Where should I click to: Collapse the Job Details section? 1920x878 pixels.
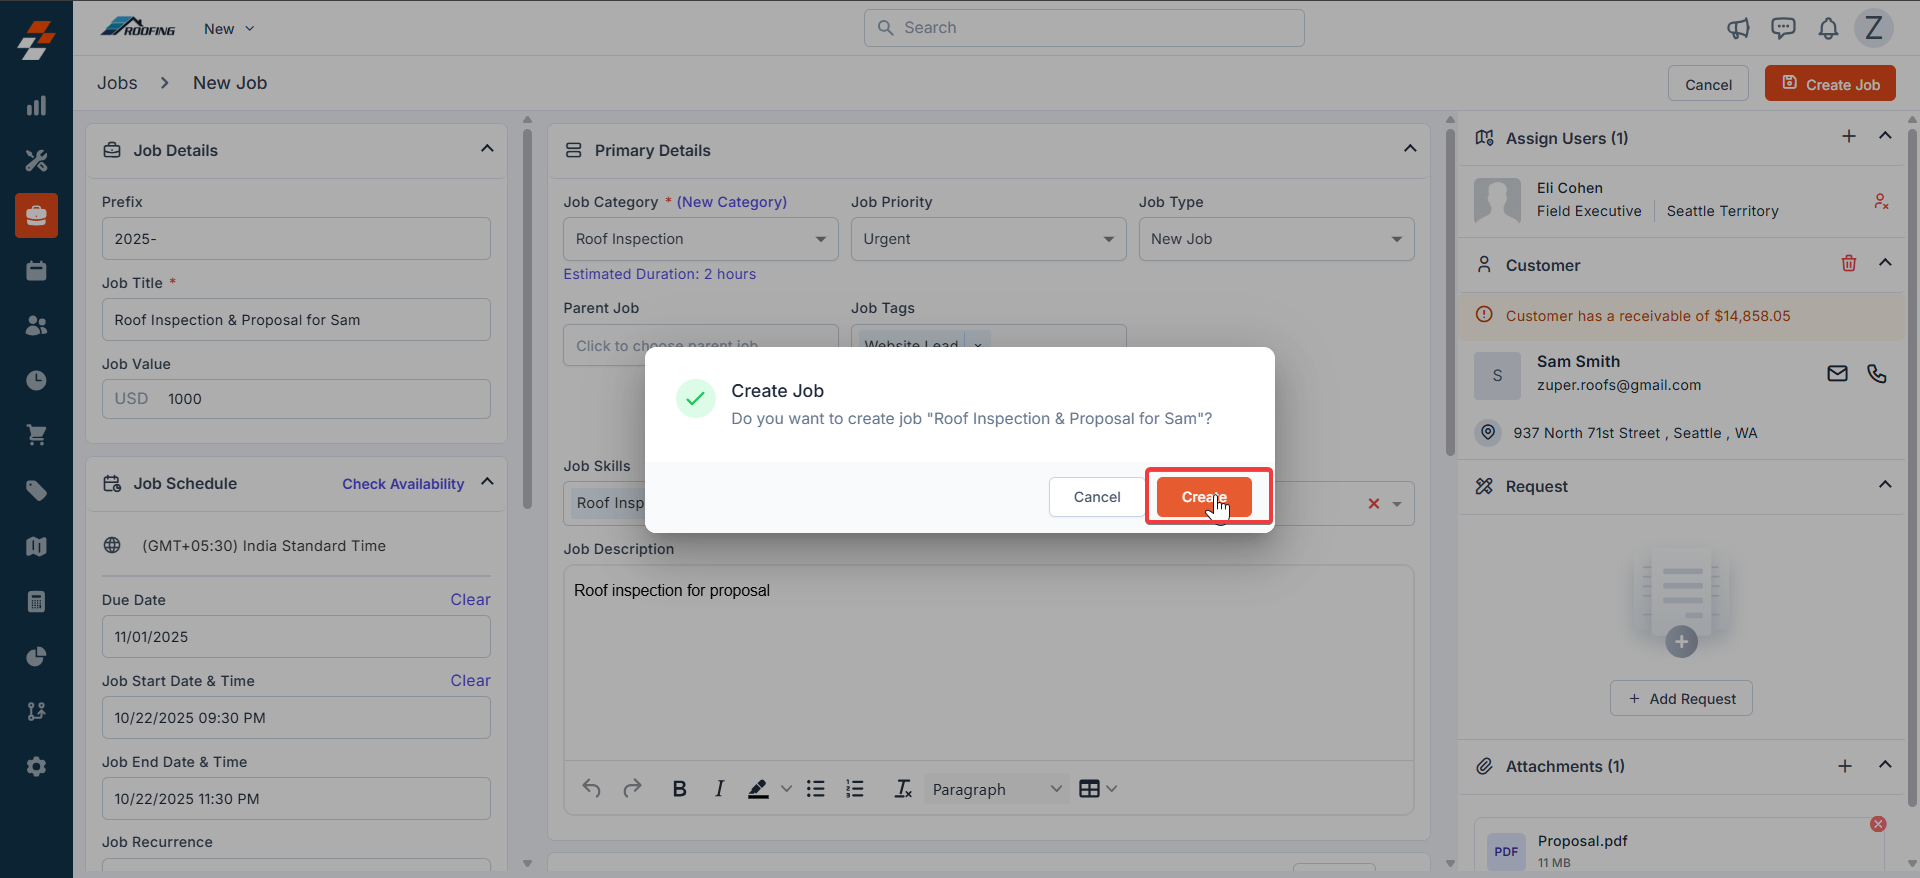[487, 149]
